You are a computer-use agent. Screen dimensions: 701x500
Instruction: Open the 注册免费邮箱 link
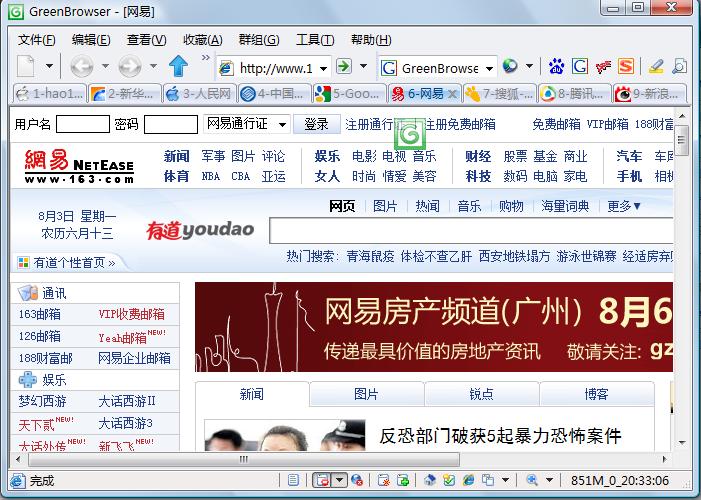pyautogui.click(x=460, y=124)
